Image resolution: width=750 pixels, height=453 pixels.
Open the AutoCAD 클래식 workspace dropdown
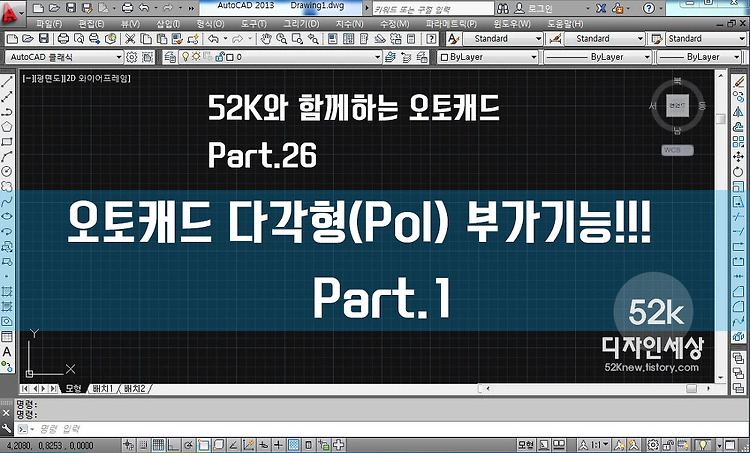pos(64,57)
